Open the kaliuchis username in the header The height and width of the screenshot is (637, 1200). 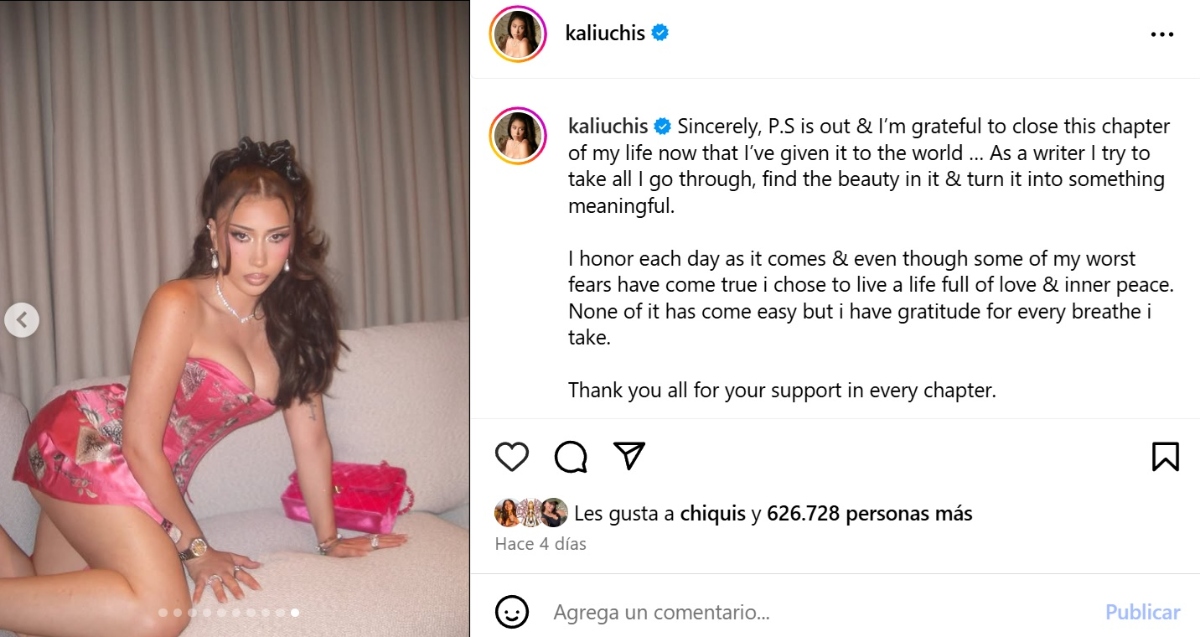tap(606, 33)
